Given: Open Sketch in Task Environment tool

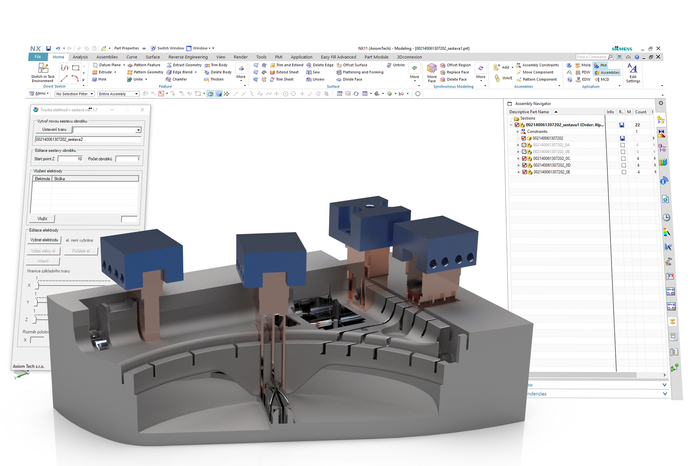Looking at the screenshot, I should [x=43, y=72].
